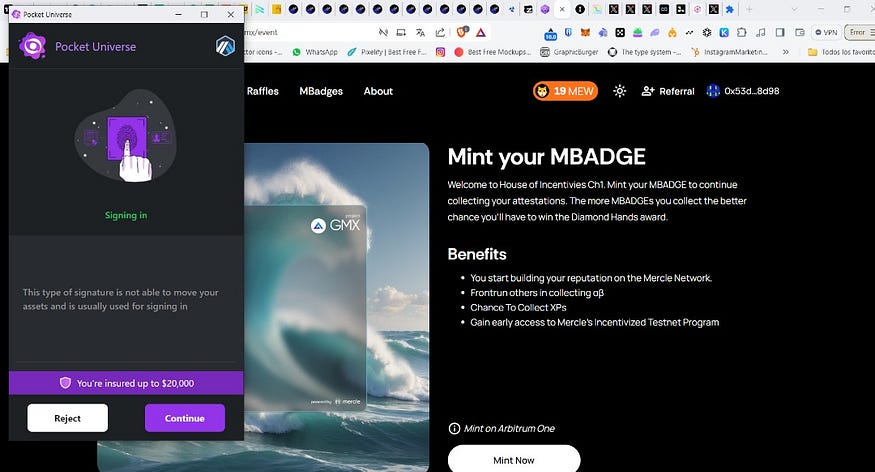The width and height of the screenshot is (875, 472).
Task: Click the translate page icon in address bar
Action: (420, 32)
